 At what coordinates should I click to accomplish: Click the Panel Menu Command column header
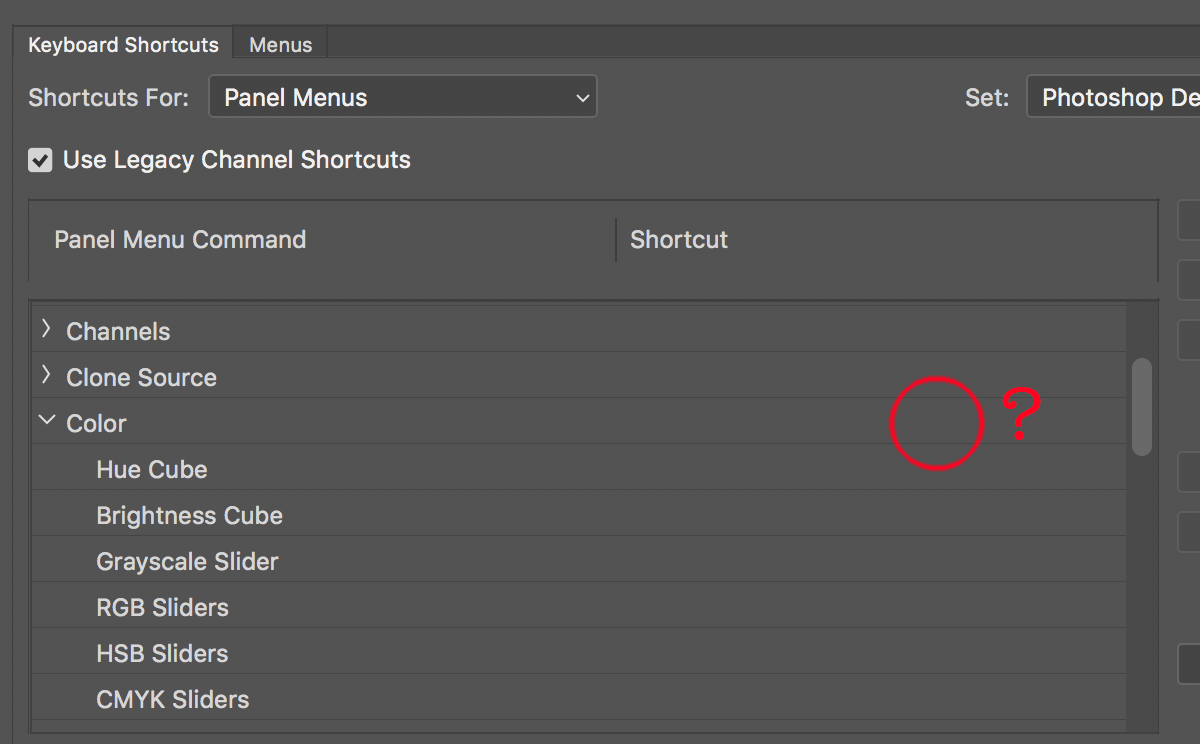pos(180,240)
